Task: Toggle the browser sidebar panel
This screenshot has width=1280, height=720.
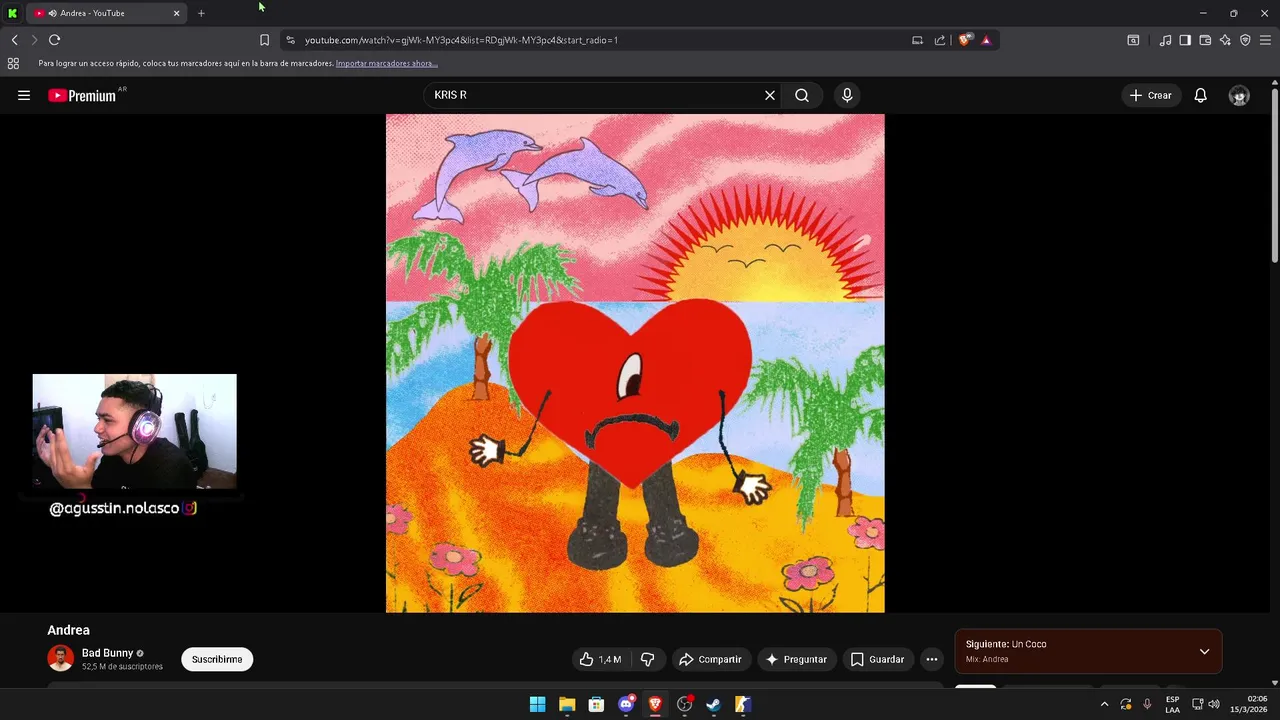Action: [1185, 40]
